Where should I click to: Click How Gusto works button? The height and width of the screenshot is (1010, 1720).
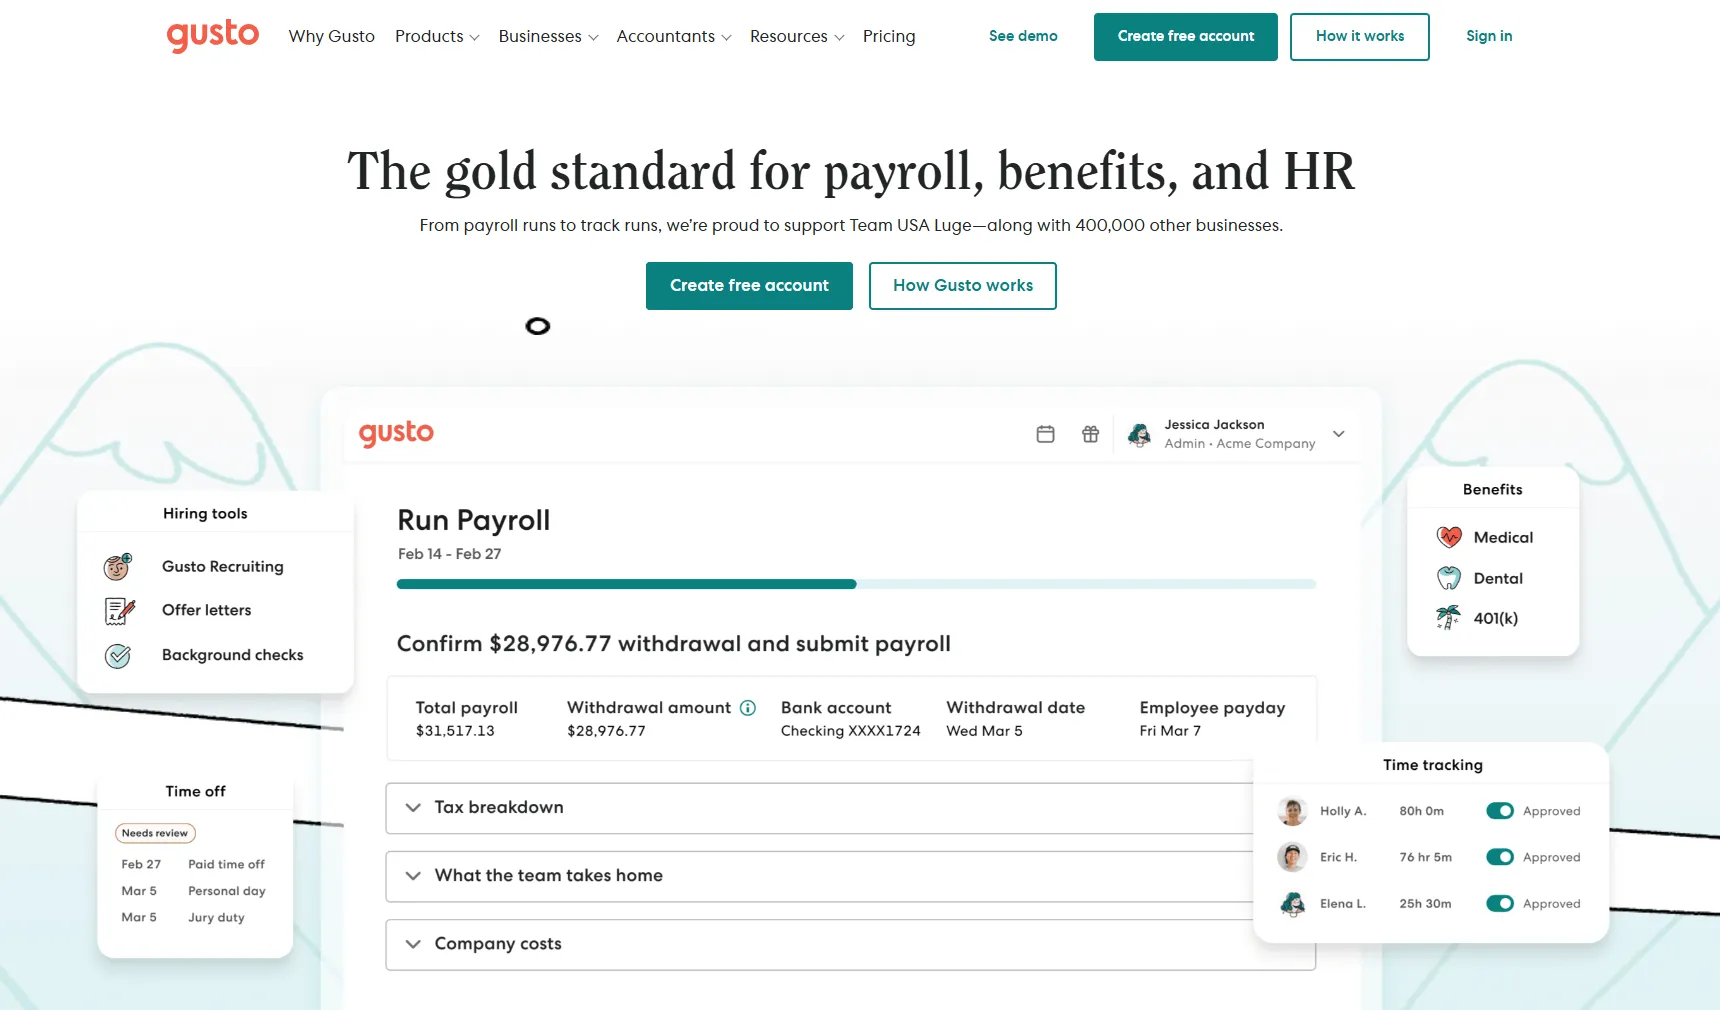click(x=963, y=286)
